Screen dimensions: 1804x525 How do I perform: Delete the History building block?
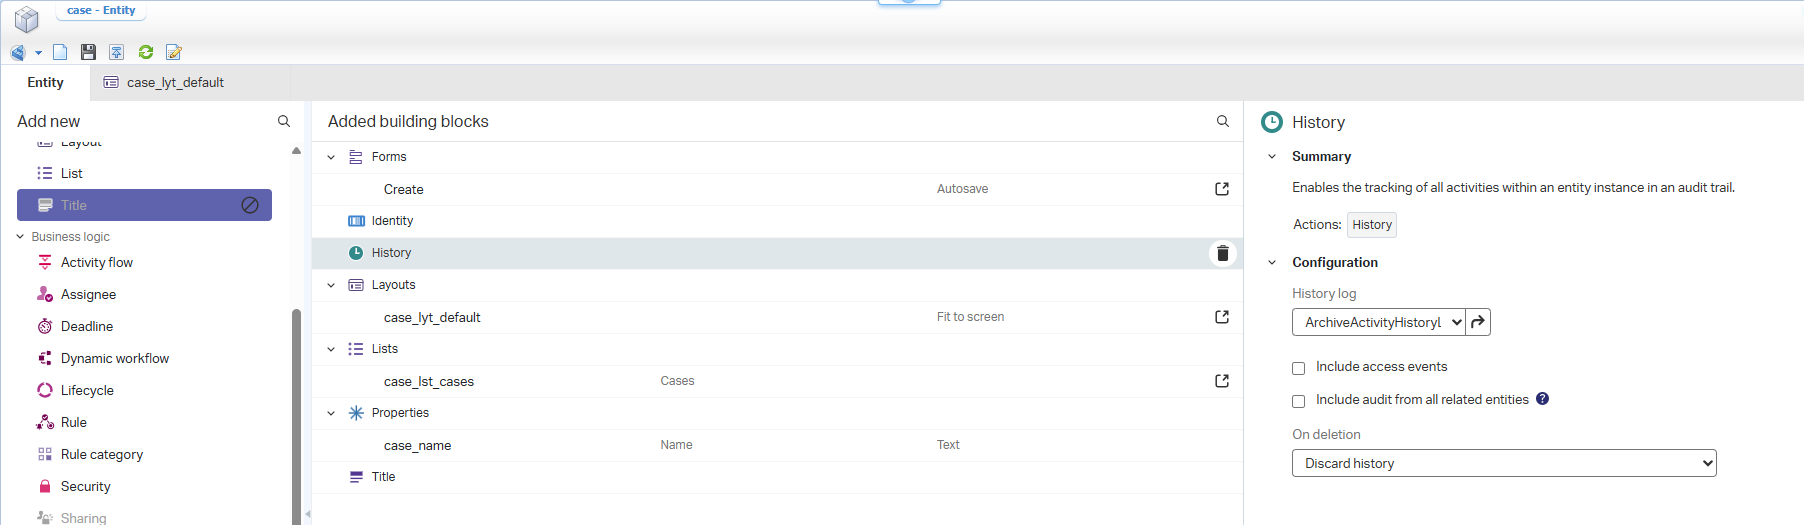pyautogui.click(x=1222, y=253)
